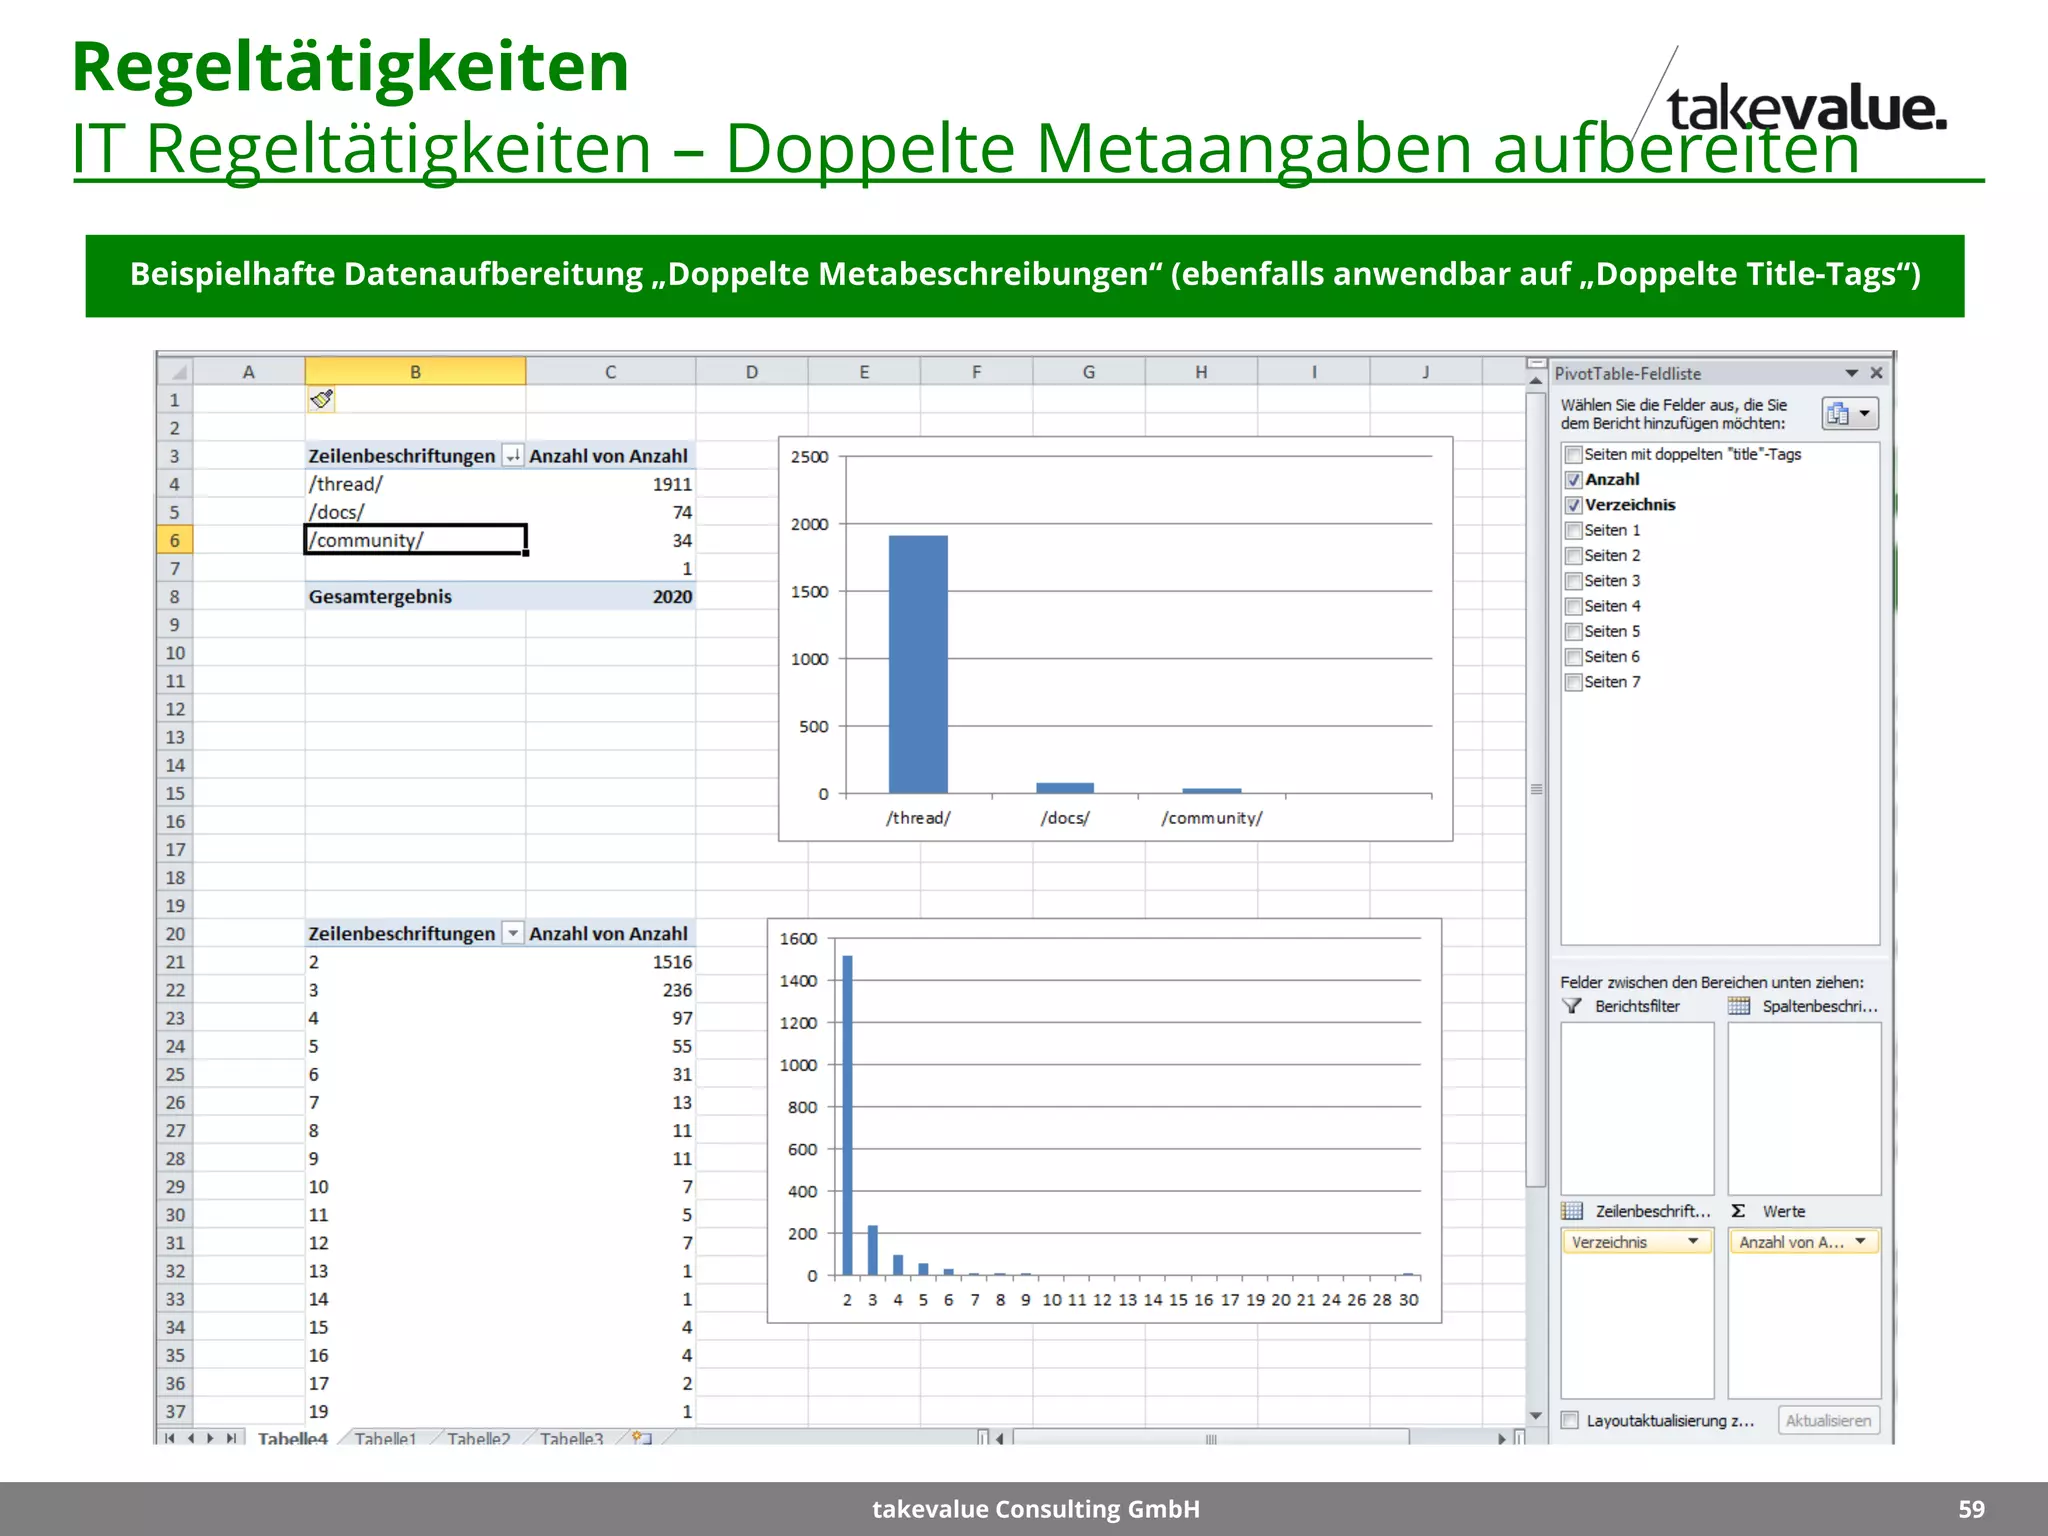
Task: Click the vertical scrollbar up arrow
Action: click(1536, 381)
